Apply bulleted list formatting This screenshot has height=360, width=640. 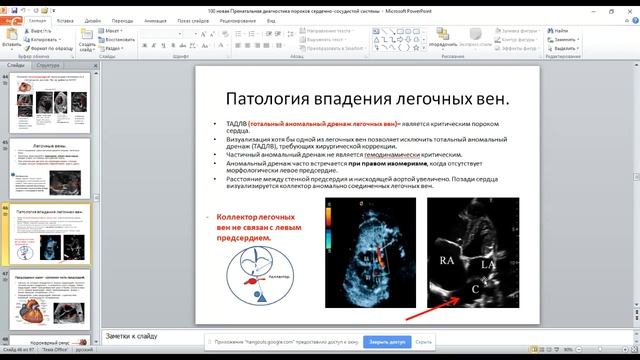coord(239,34)
